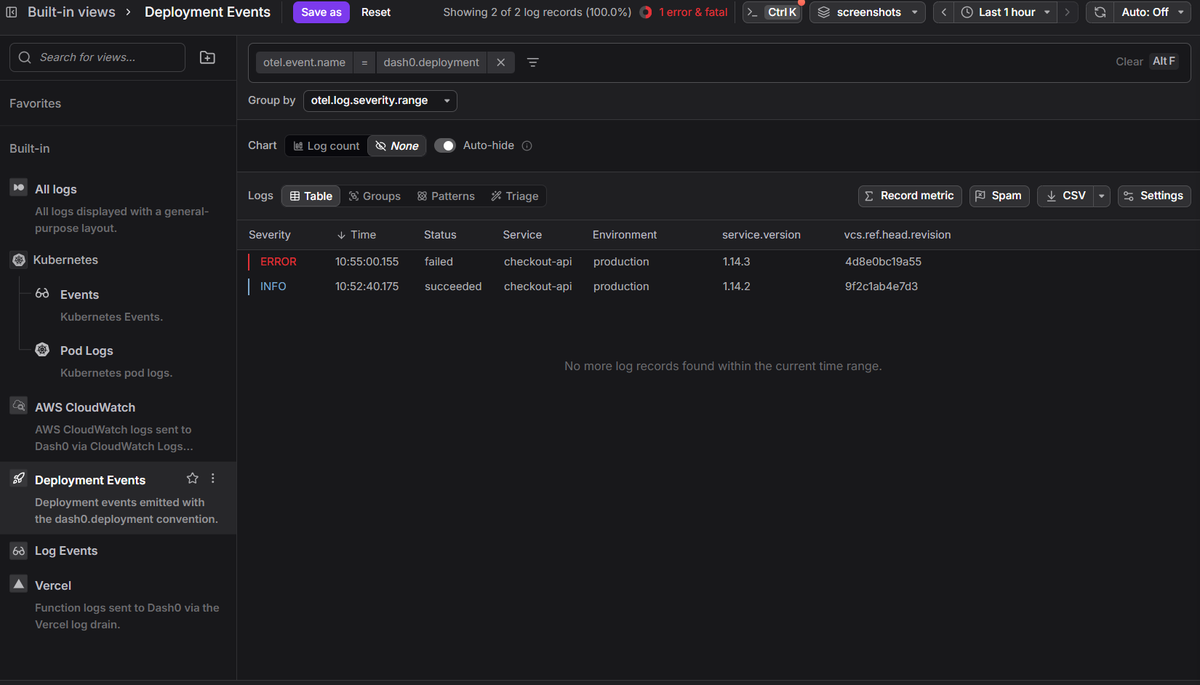Click the succeeded status cell
Viewport: 1200px width, 685px height.
453,287
